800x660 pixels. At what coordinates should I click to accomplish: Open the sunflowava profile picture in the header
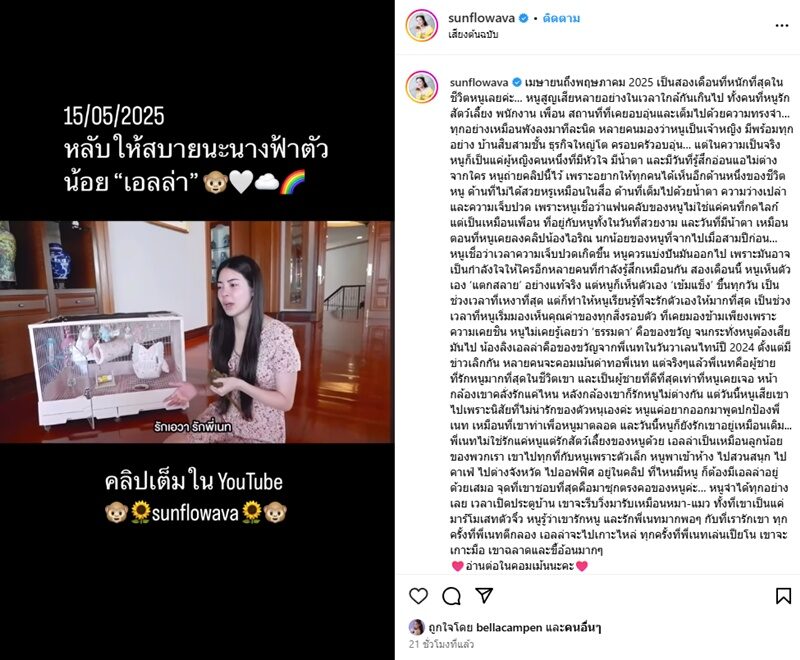422,26
